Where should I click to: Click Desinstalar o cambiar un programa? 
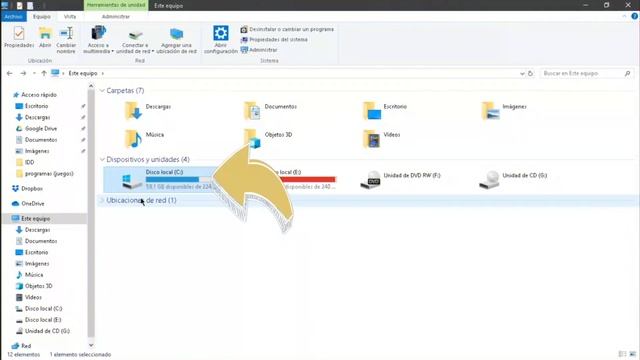tap(287, 29)
